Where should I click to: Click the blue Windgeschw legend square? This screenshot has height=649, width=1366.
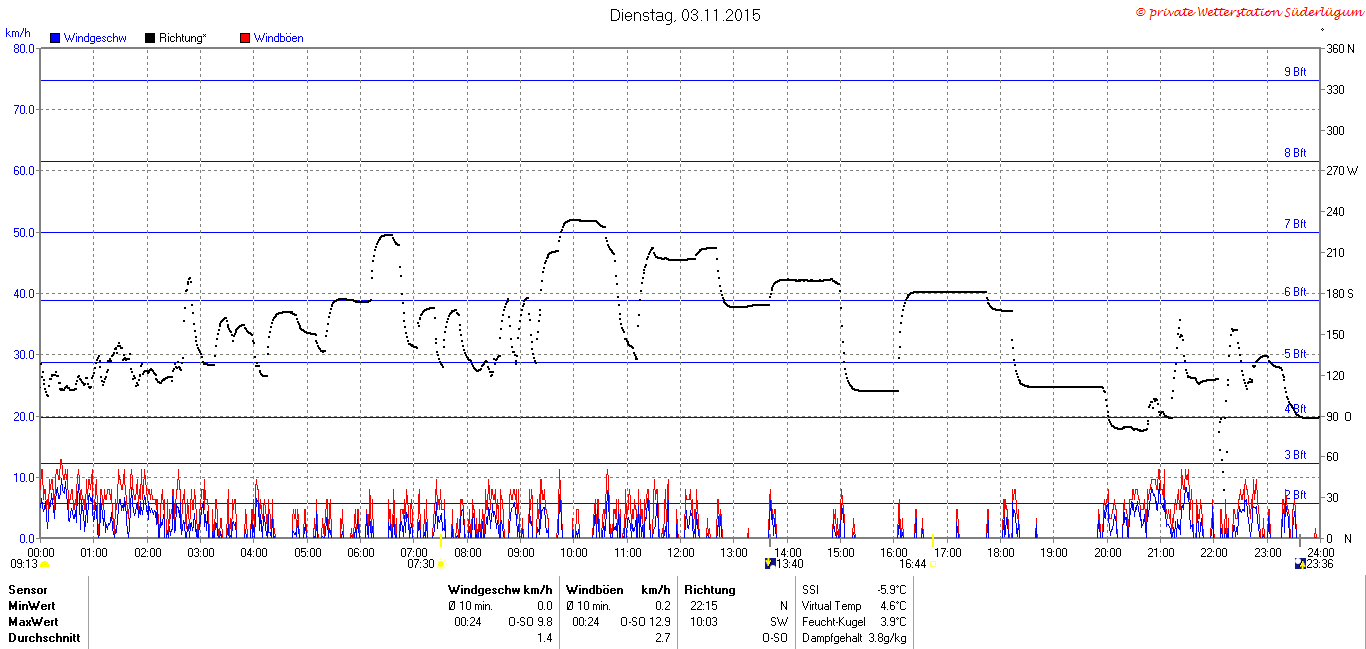tap(55, 38)
